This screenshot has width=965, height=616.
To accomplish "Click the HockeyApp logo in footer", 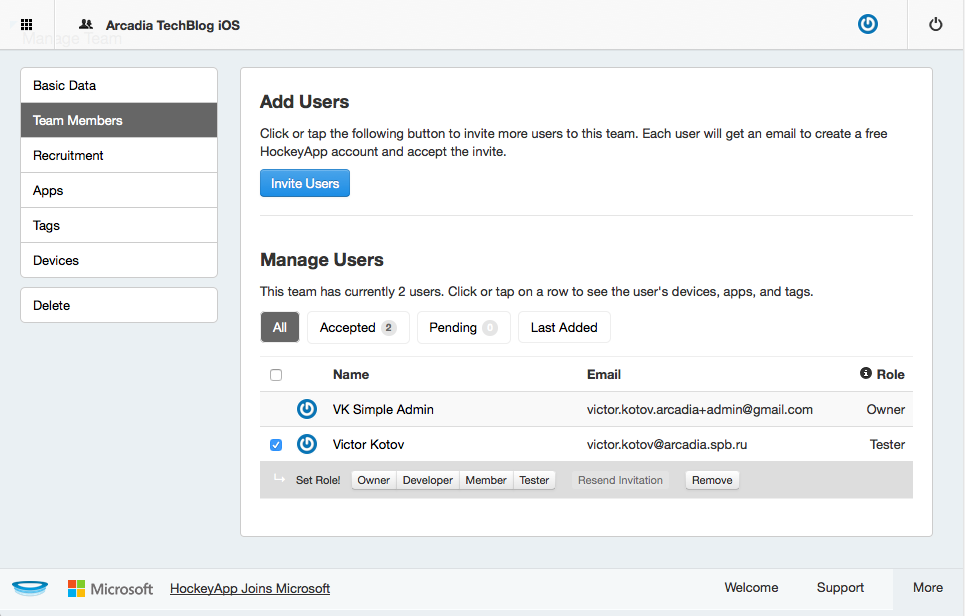I will (30, 588).
